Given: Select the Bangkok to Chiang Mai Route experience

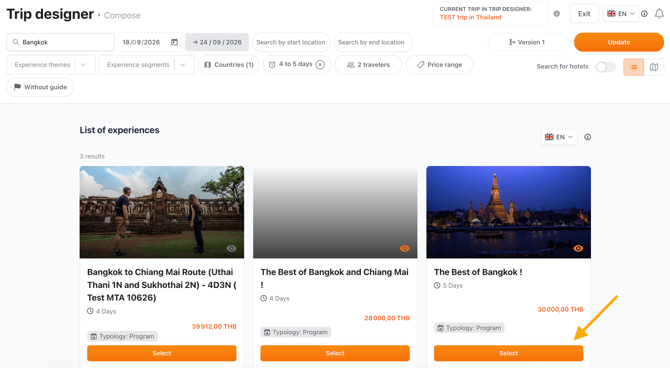Looking at the screenshot, I should point(162,353).
